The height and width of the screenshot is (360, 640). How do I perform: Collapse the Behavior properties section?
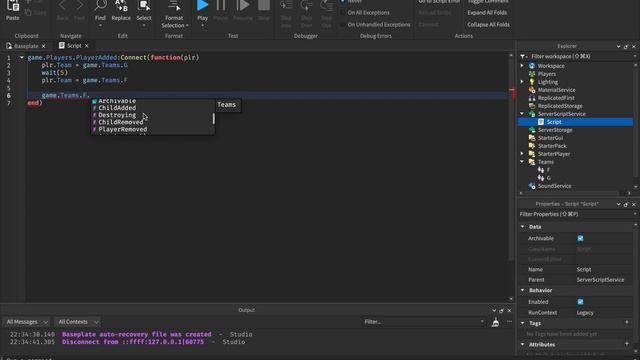coord(523,290)
